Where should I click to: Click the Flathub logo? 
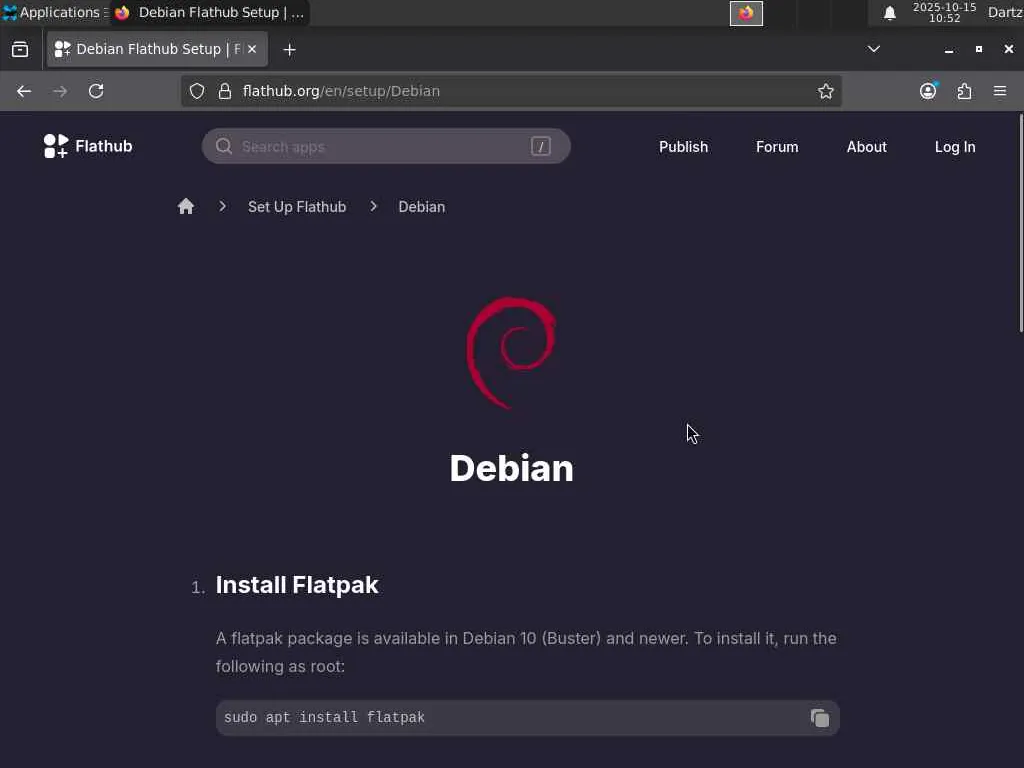(x=88, y=146)
